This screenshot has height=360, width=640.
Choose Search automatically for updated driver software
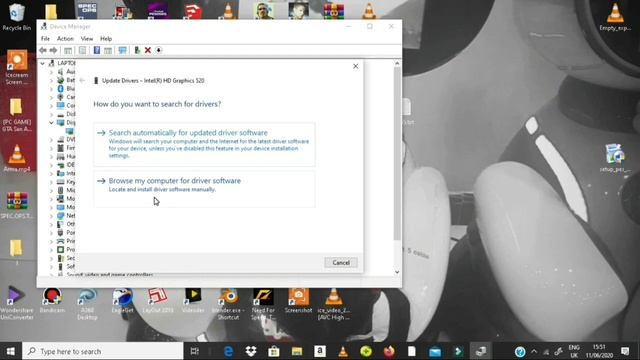[x=204, y=144]
